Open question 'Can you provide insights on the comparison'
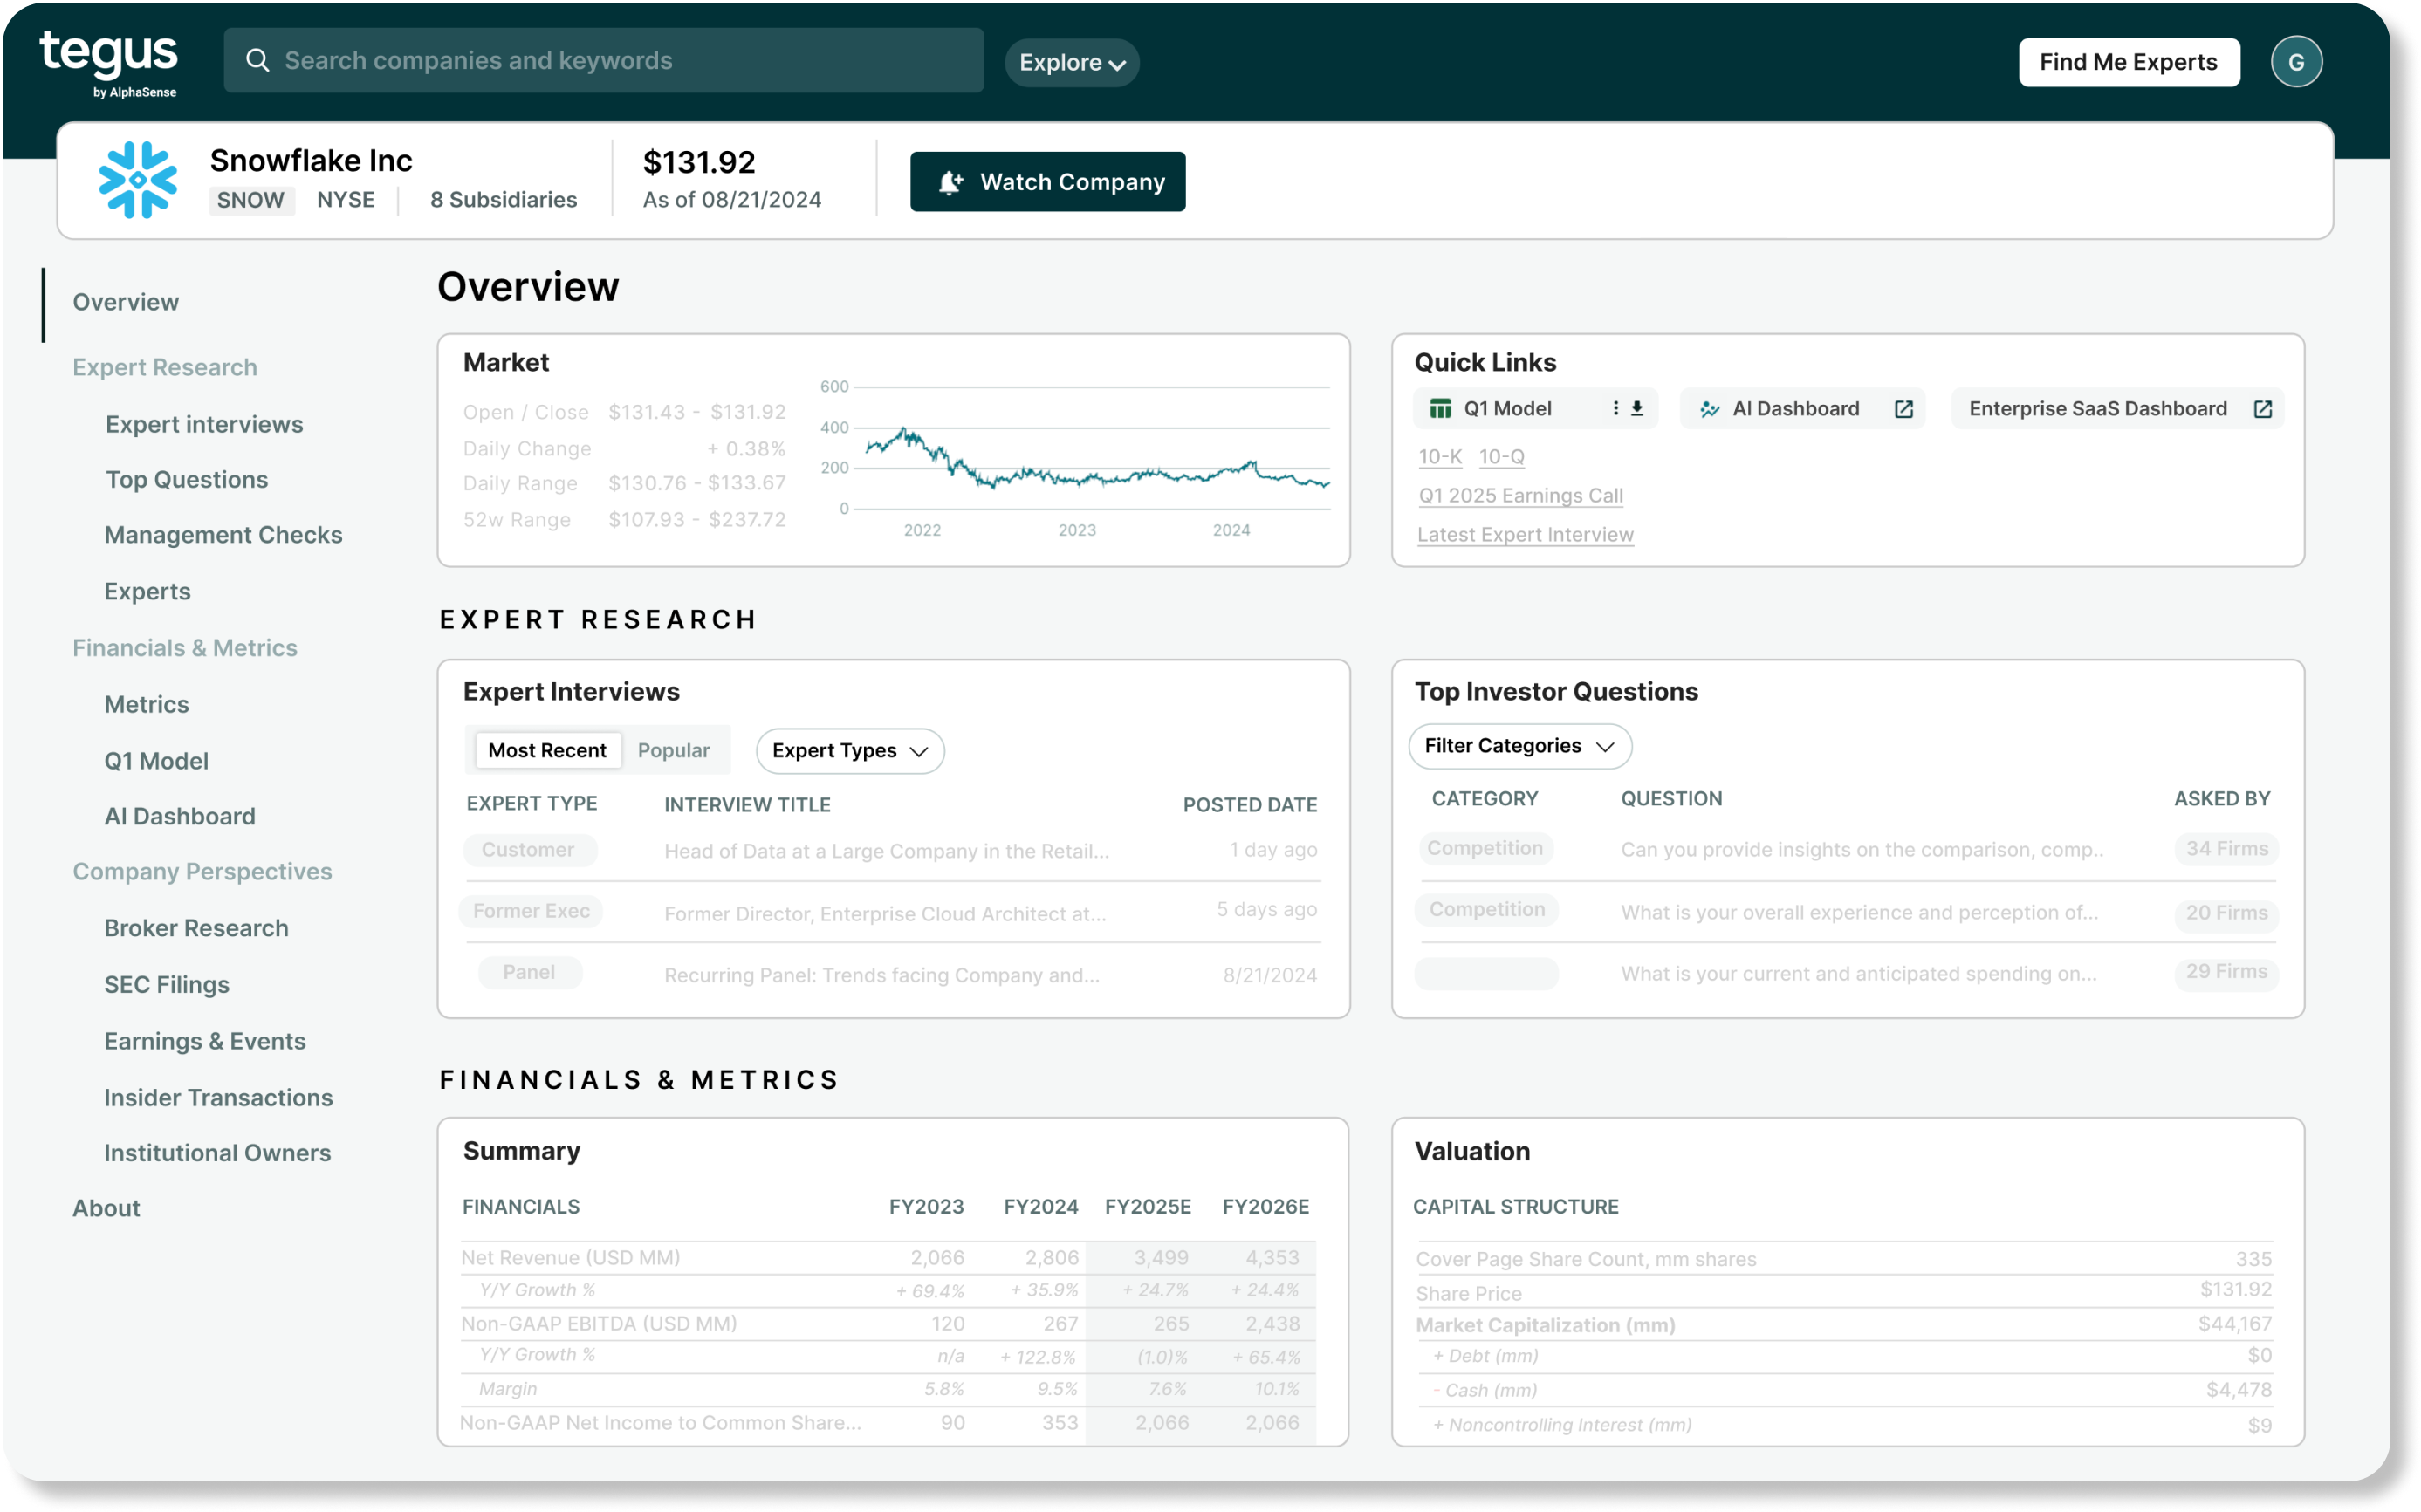The width and height of the screenshot is (2421, 1512). pyautogui.click(x=1861, y=849)
